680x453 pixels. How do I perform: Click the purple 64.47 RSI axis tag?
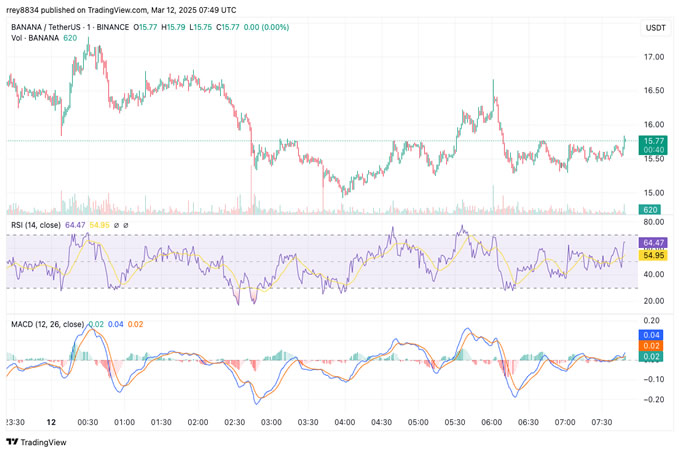click(x=654, y=242)
